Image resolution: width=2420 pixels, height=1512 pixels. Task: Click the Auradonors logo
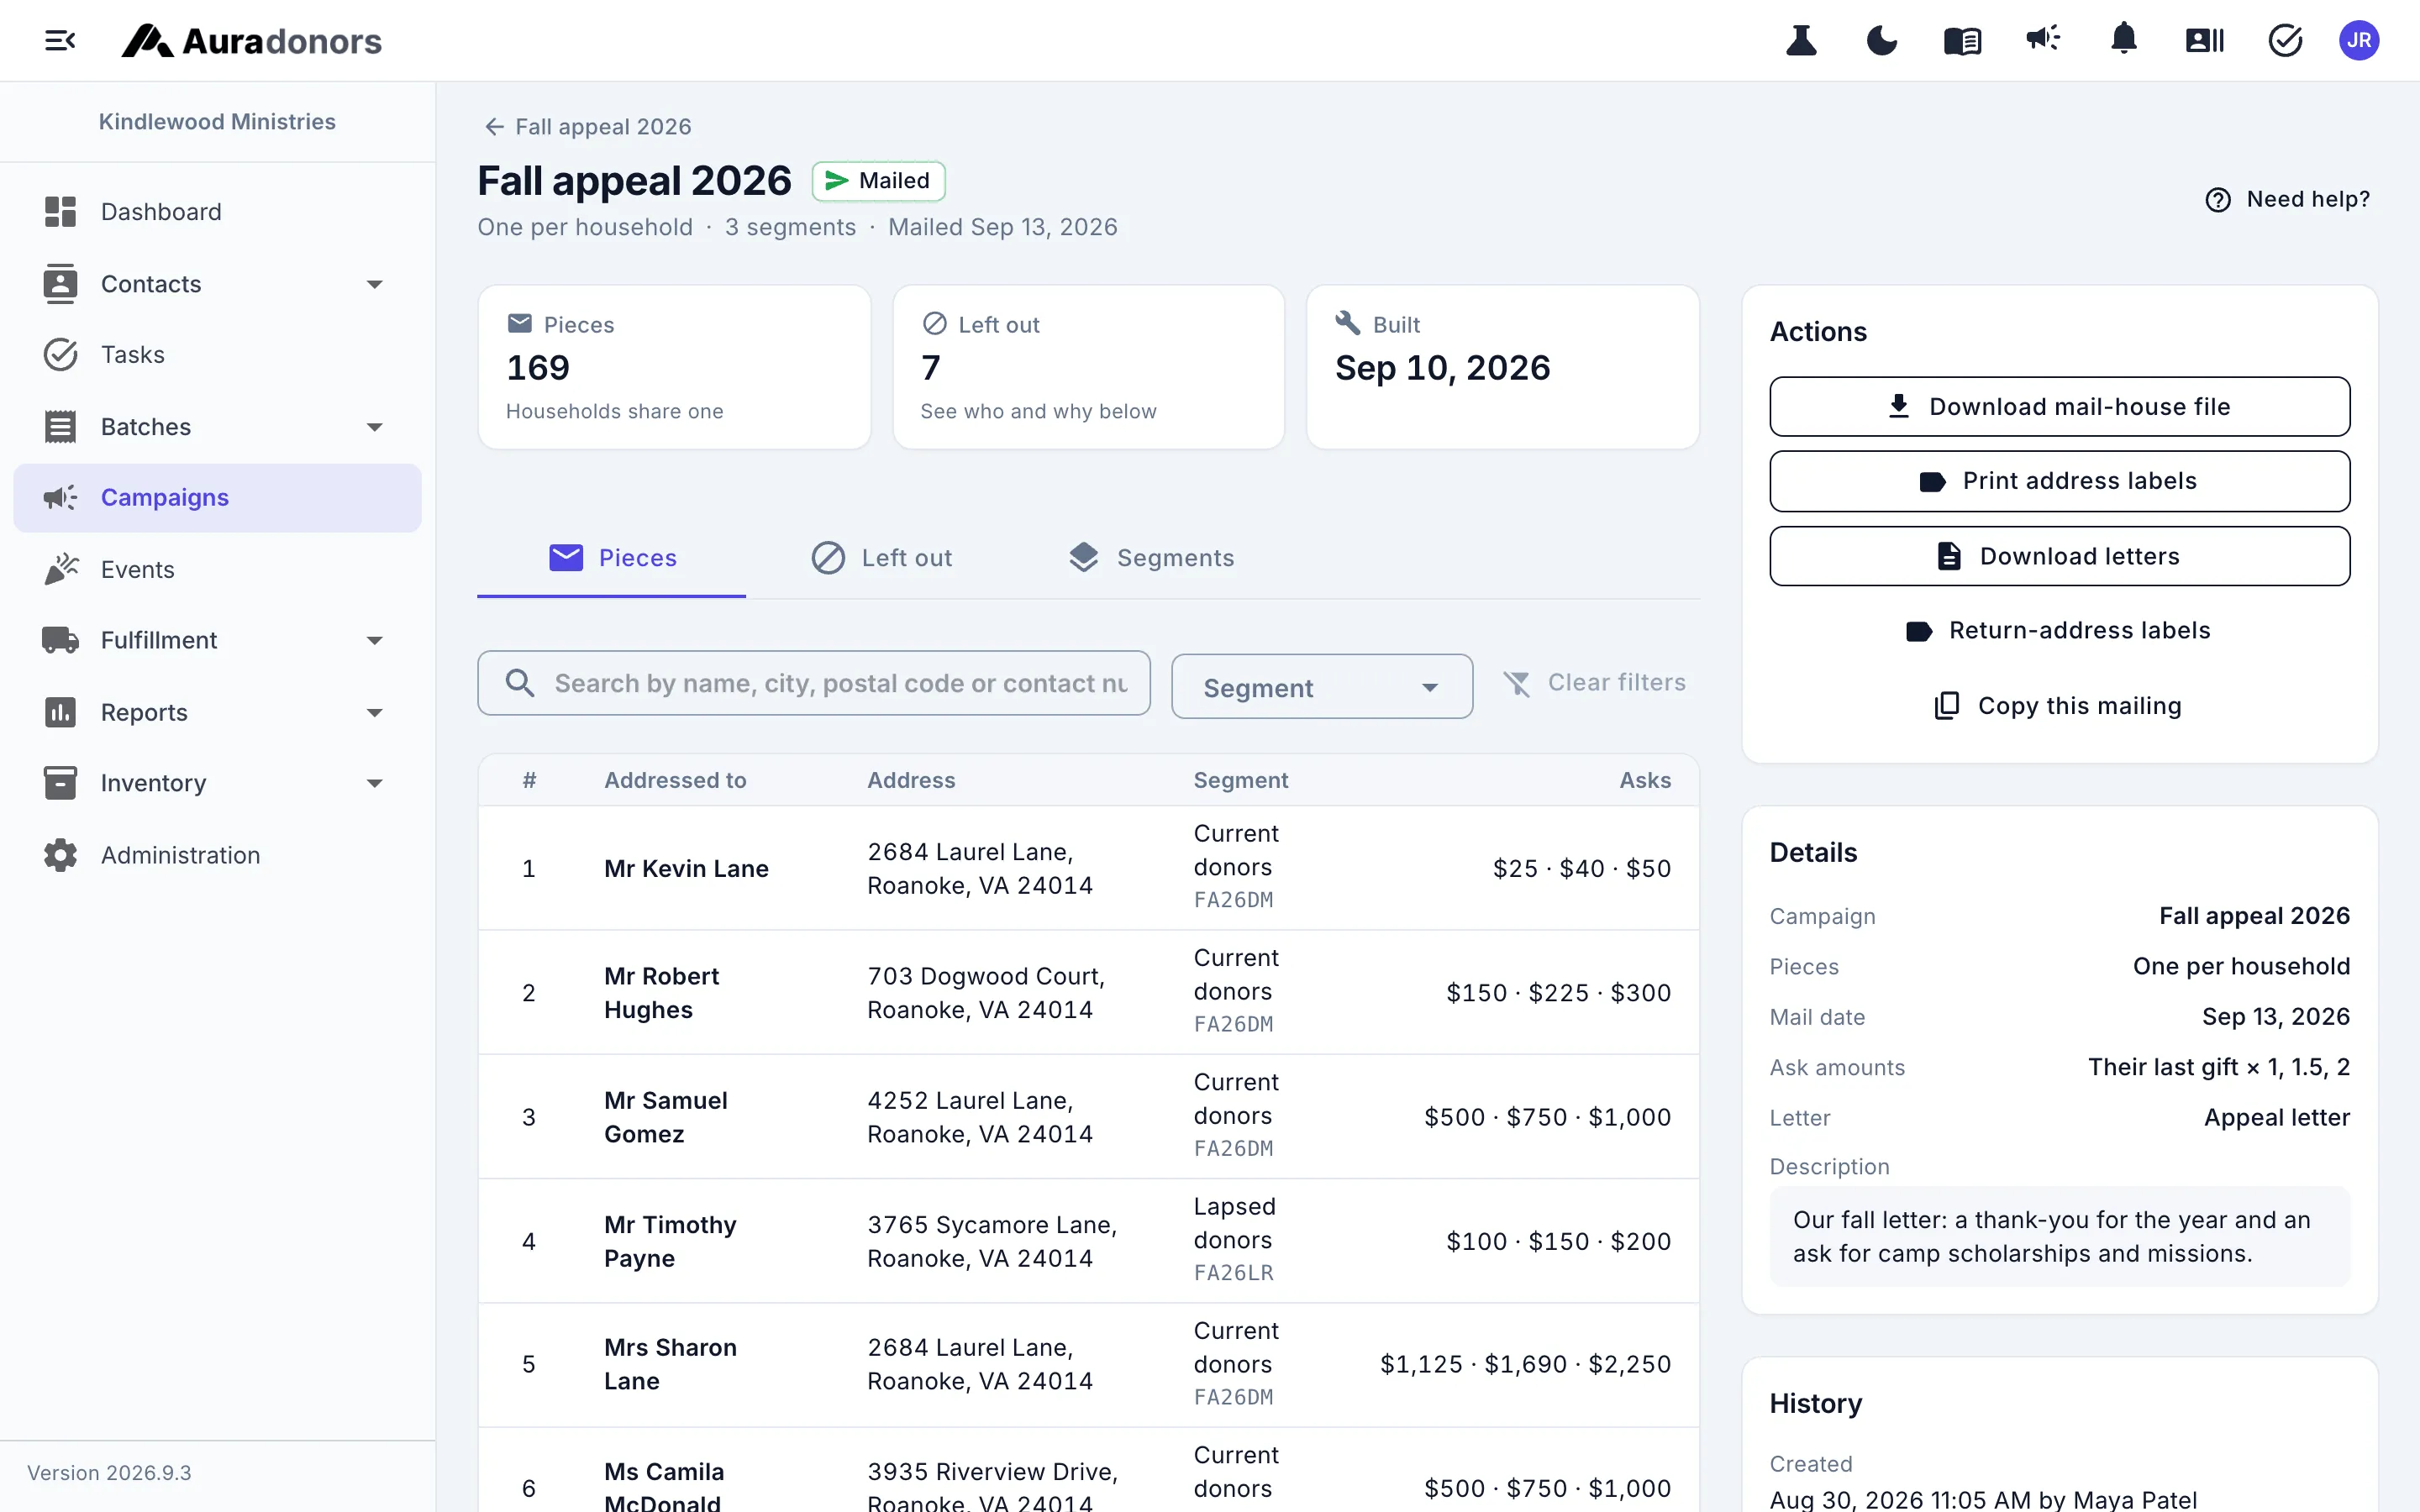pos(252,41)
